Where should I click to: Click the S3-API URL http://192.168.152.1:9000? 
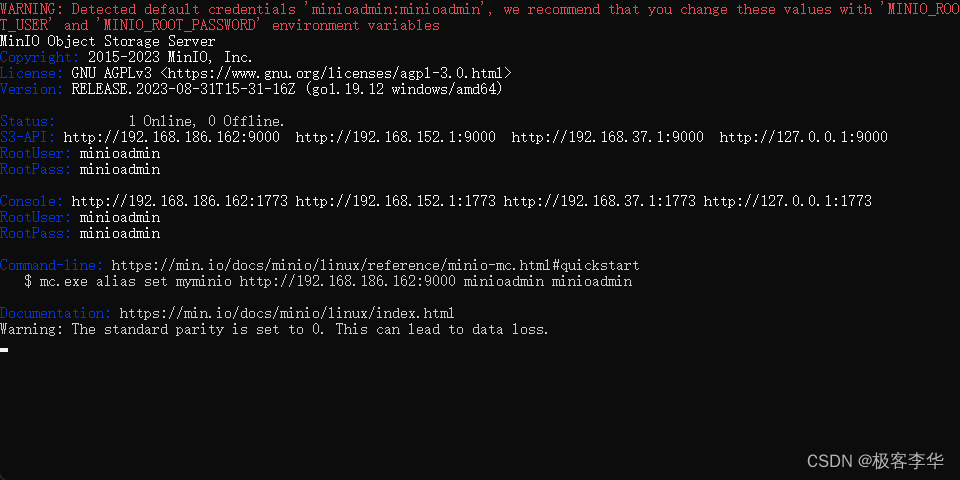[x=396, y=137]
